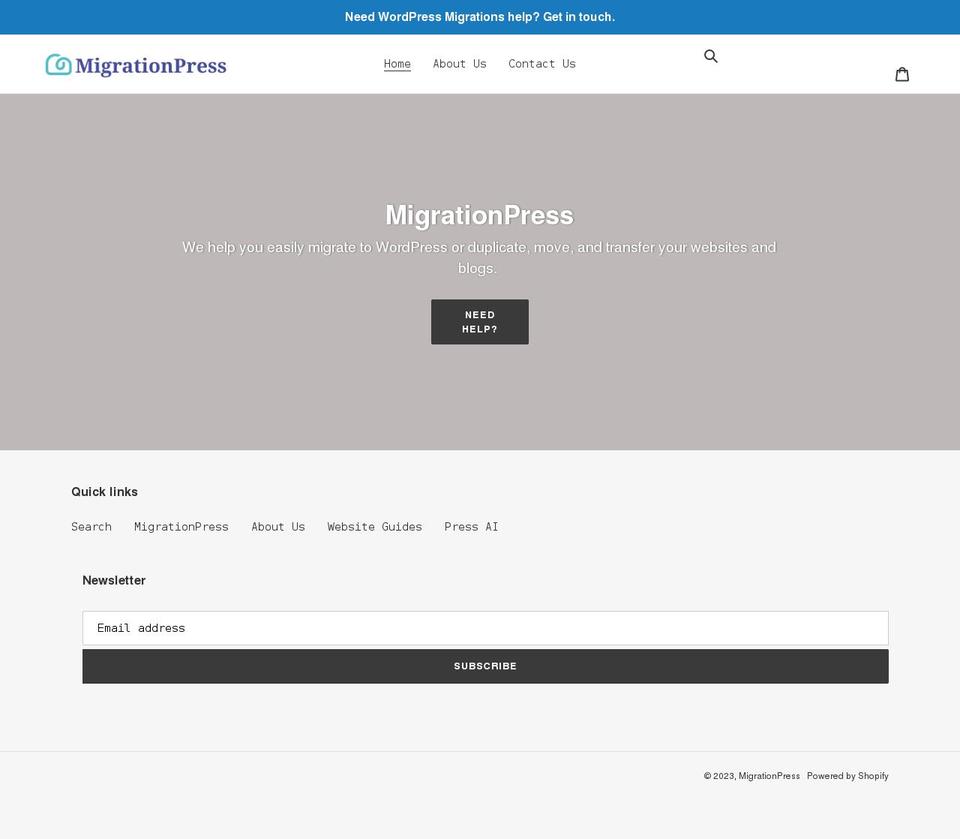Open the 'Get in touch' banner link
This screenshot has width=960, height=839.
point(578,16)
